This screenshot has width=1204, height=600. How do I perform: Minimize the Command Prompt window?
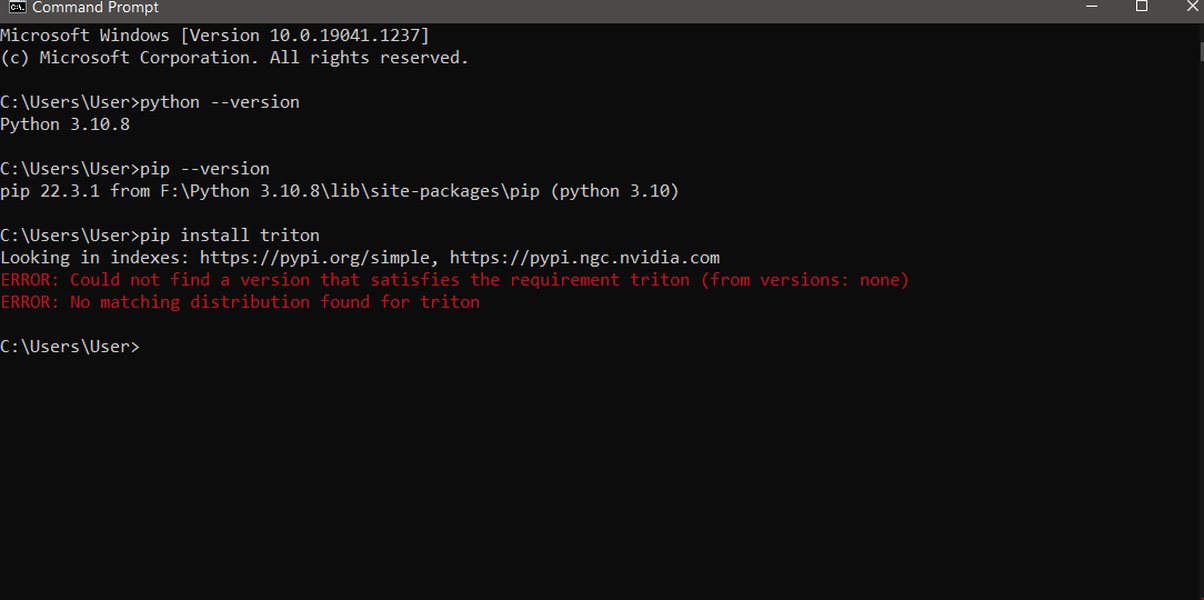coord(1092,6)
